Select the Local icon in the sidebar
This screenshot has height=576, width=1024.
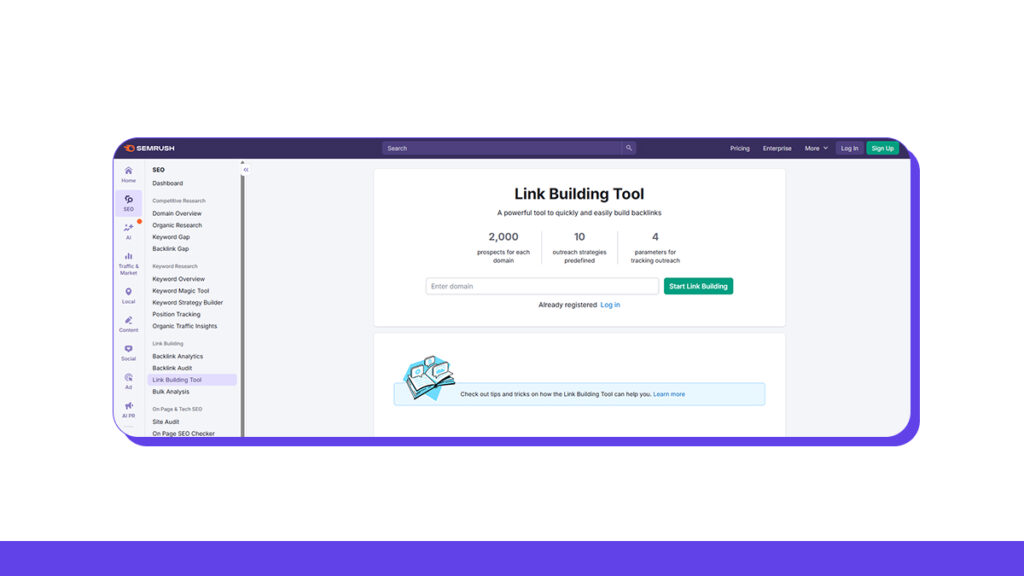128,293
